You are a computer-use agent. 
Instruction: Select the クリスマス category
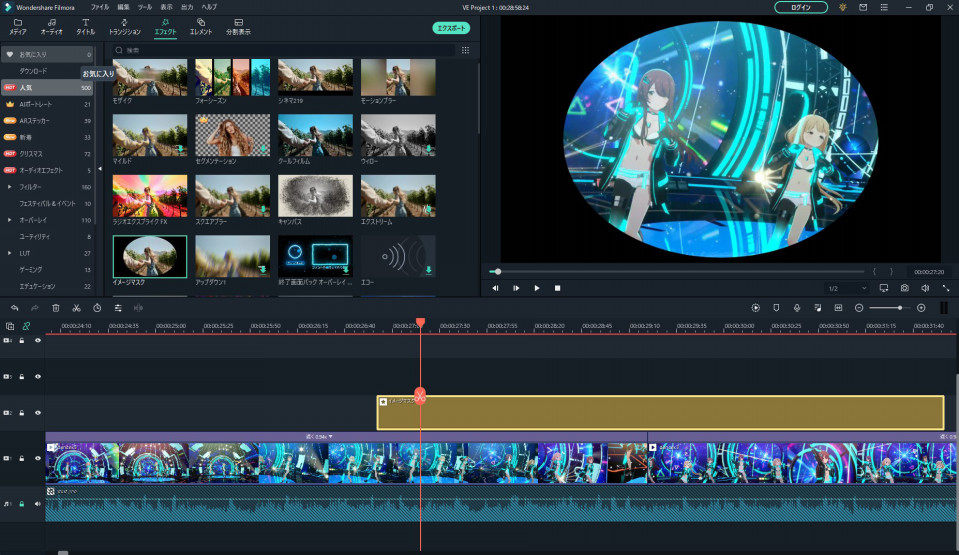[x=47, y=154]
